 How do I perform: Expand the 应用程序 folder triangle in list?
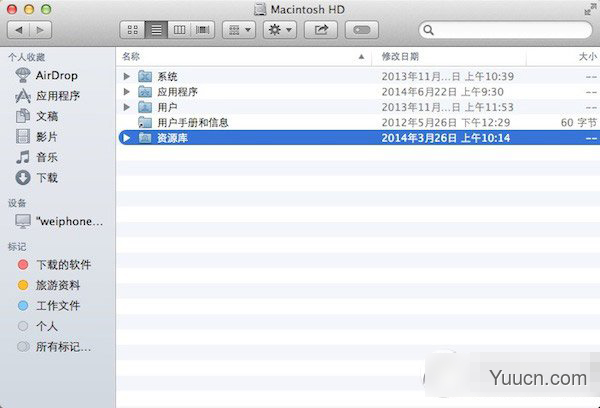(127, 92)
